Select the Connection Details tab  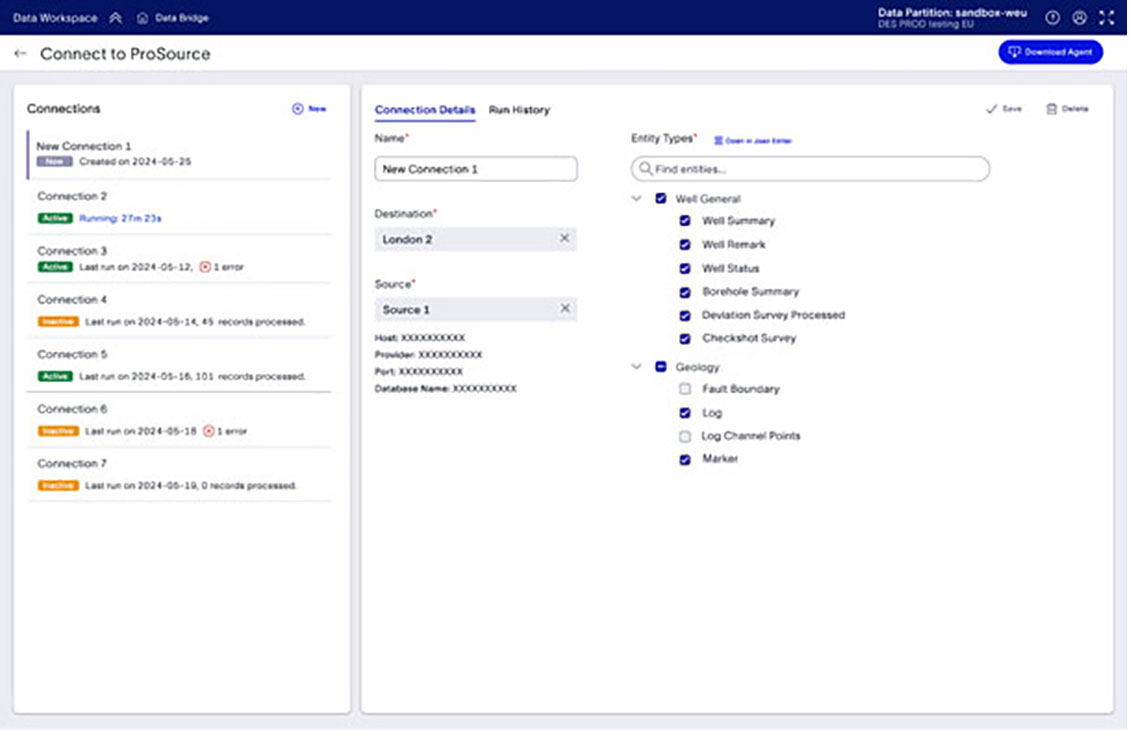(424, 110)
